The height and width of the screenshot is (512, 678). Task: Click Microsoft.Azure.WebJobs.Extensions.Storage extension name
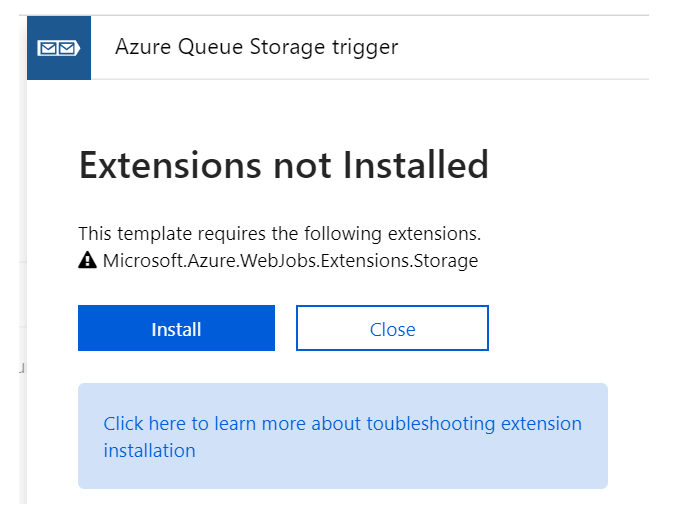coord(290,262)
